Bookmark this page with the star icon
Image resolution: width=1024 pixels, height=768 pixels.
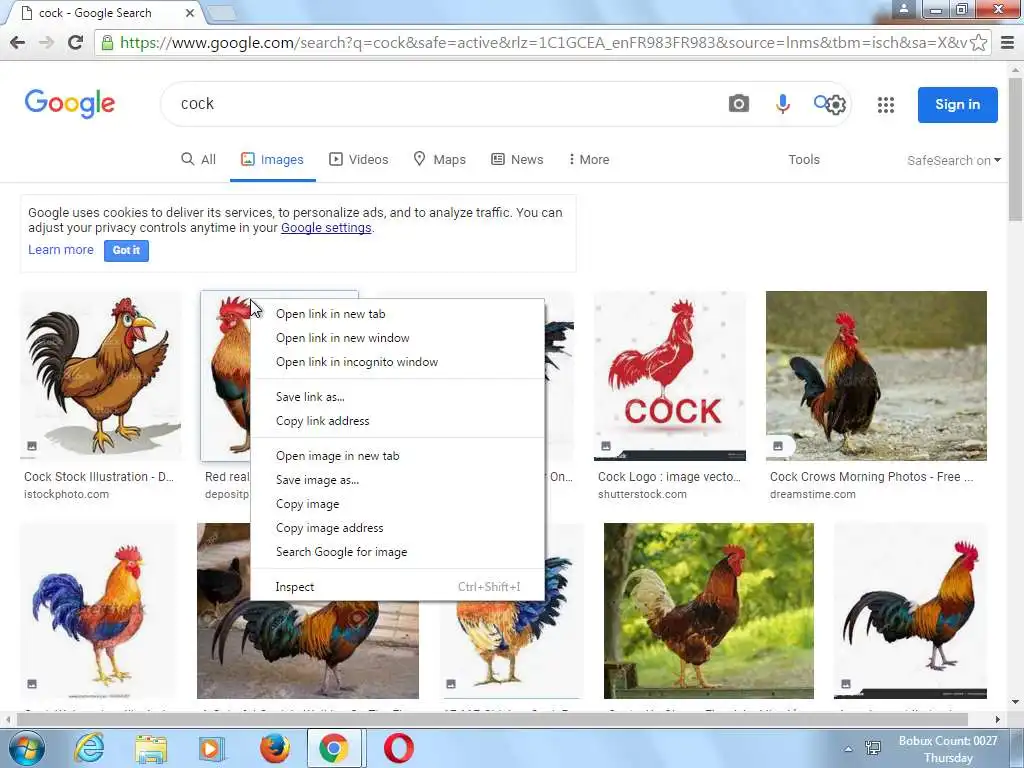pos(978,43)
